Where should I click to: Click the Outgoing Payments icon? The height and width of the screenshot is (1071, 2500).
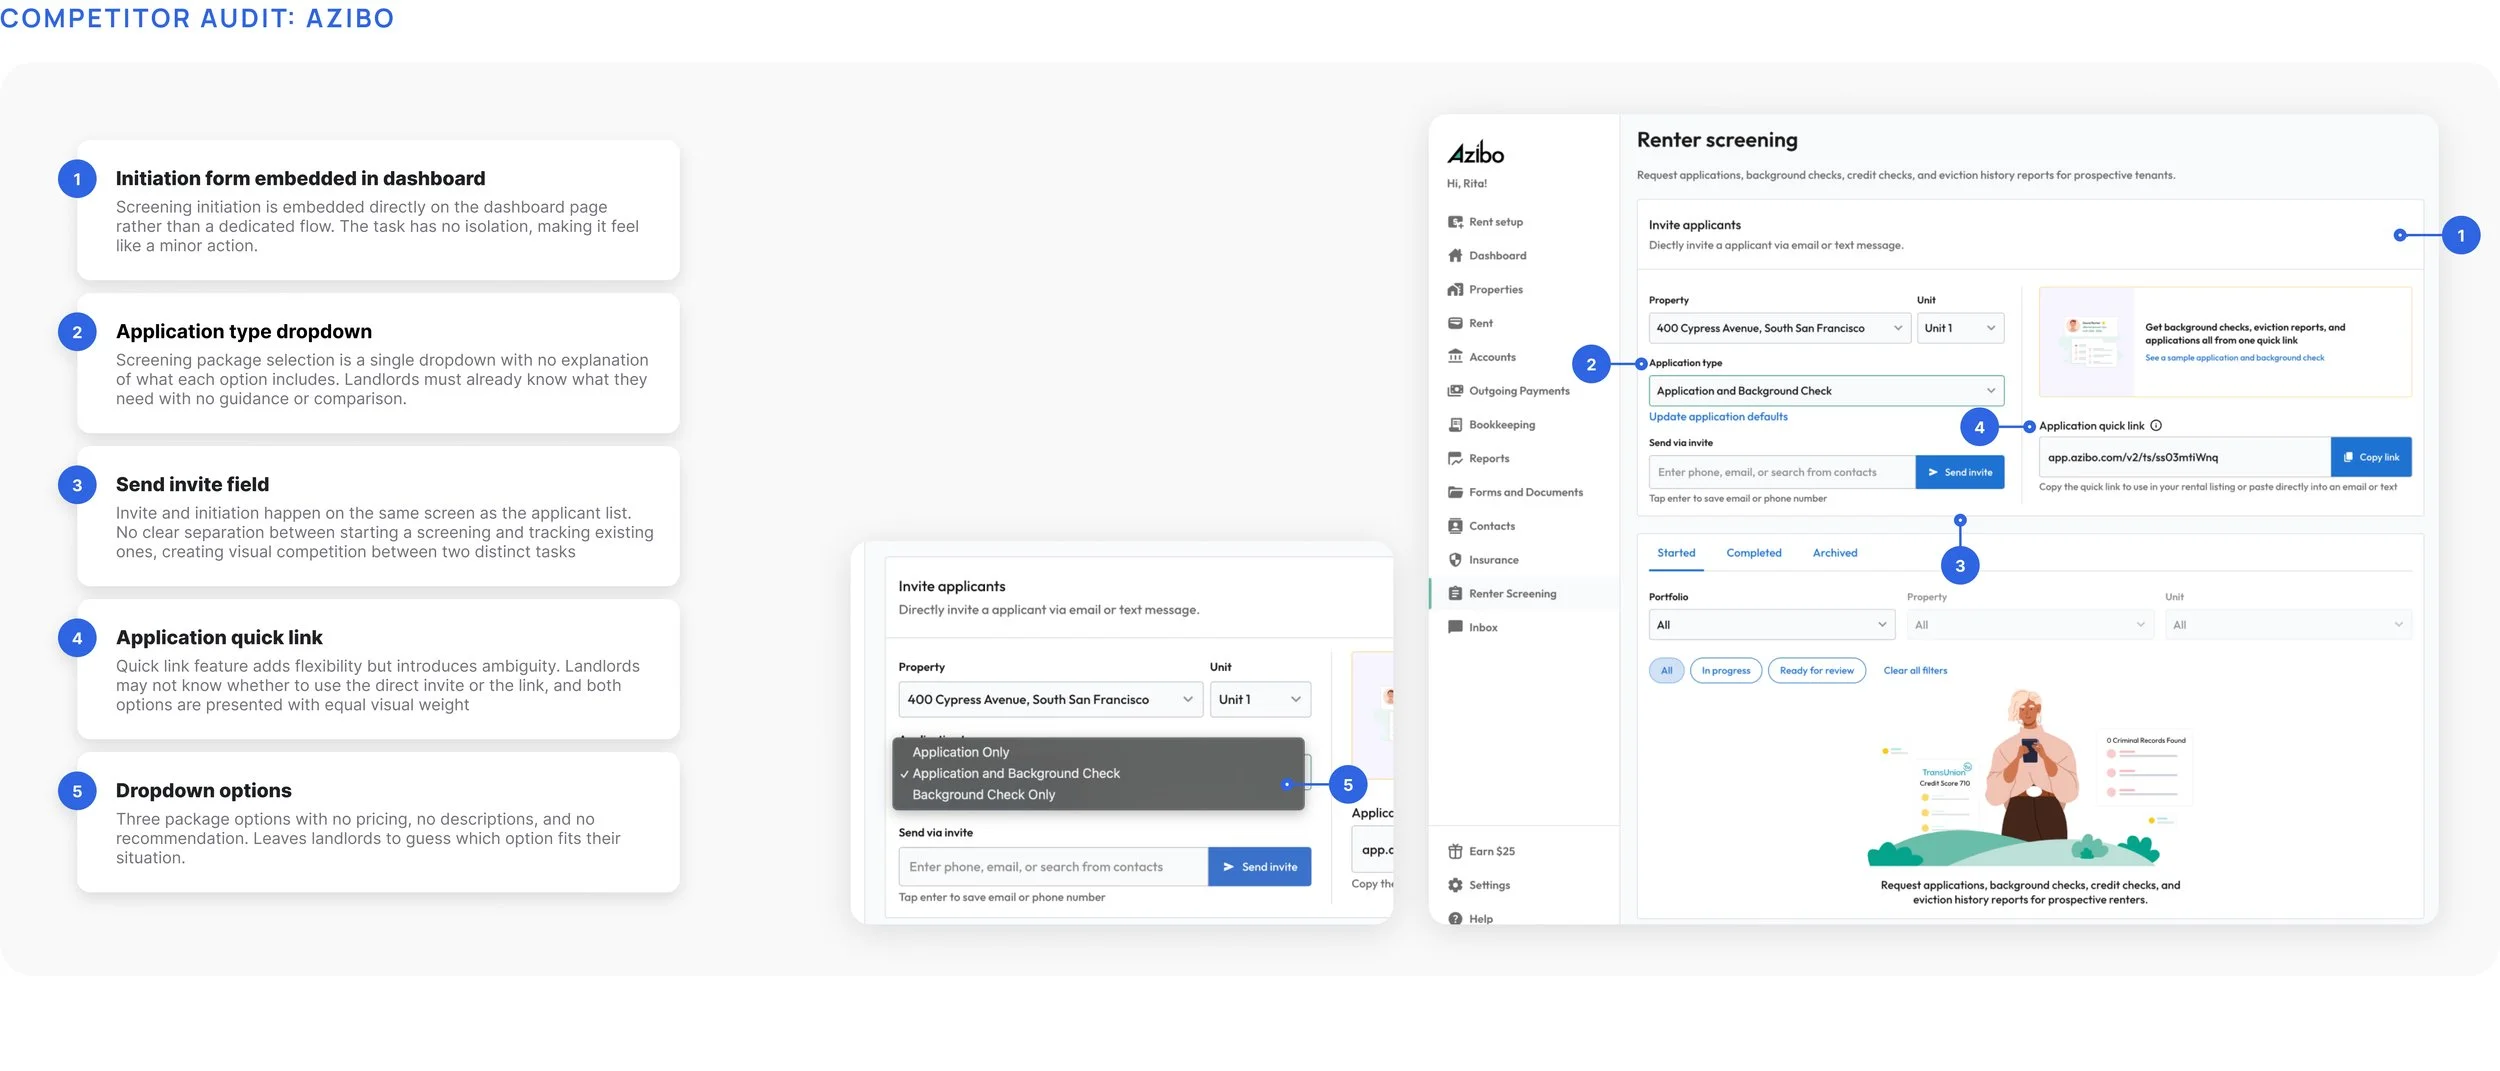click(x=1455, y=391)
